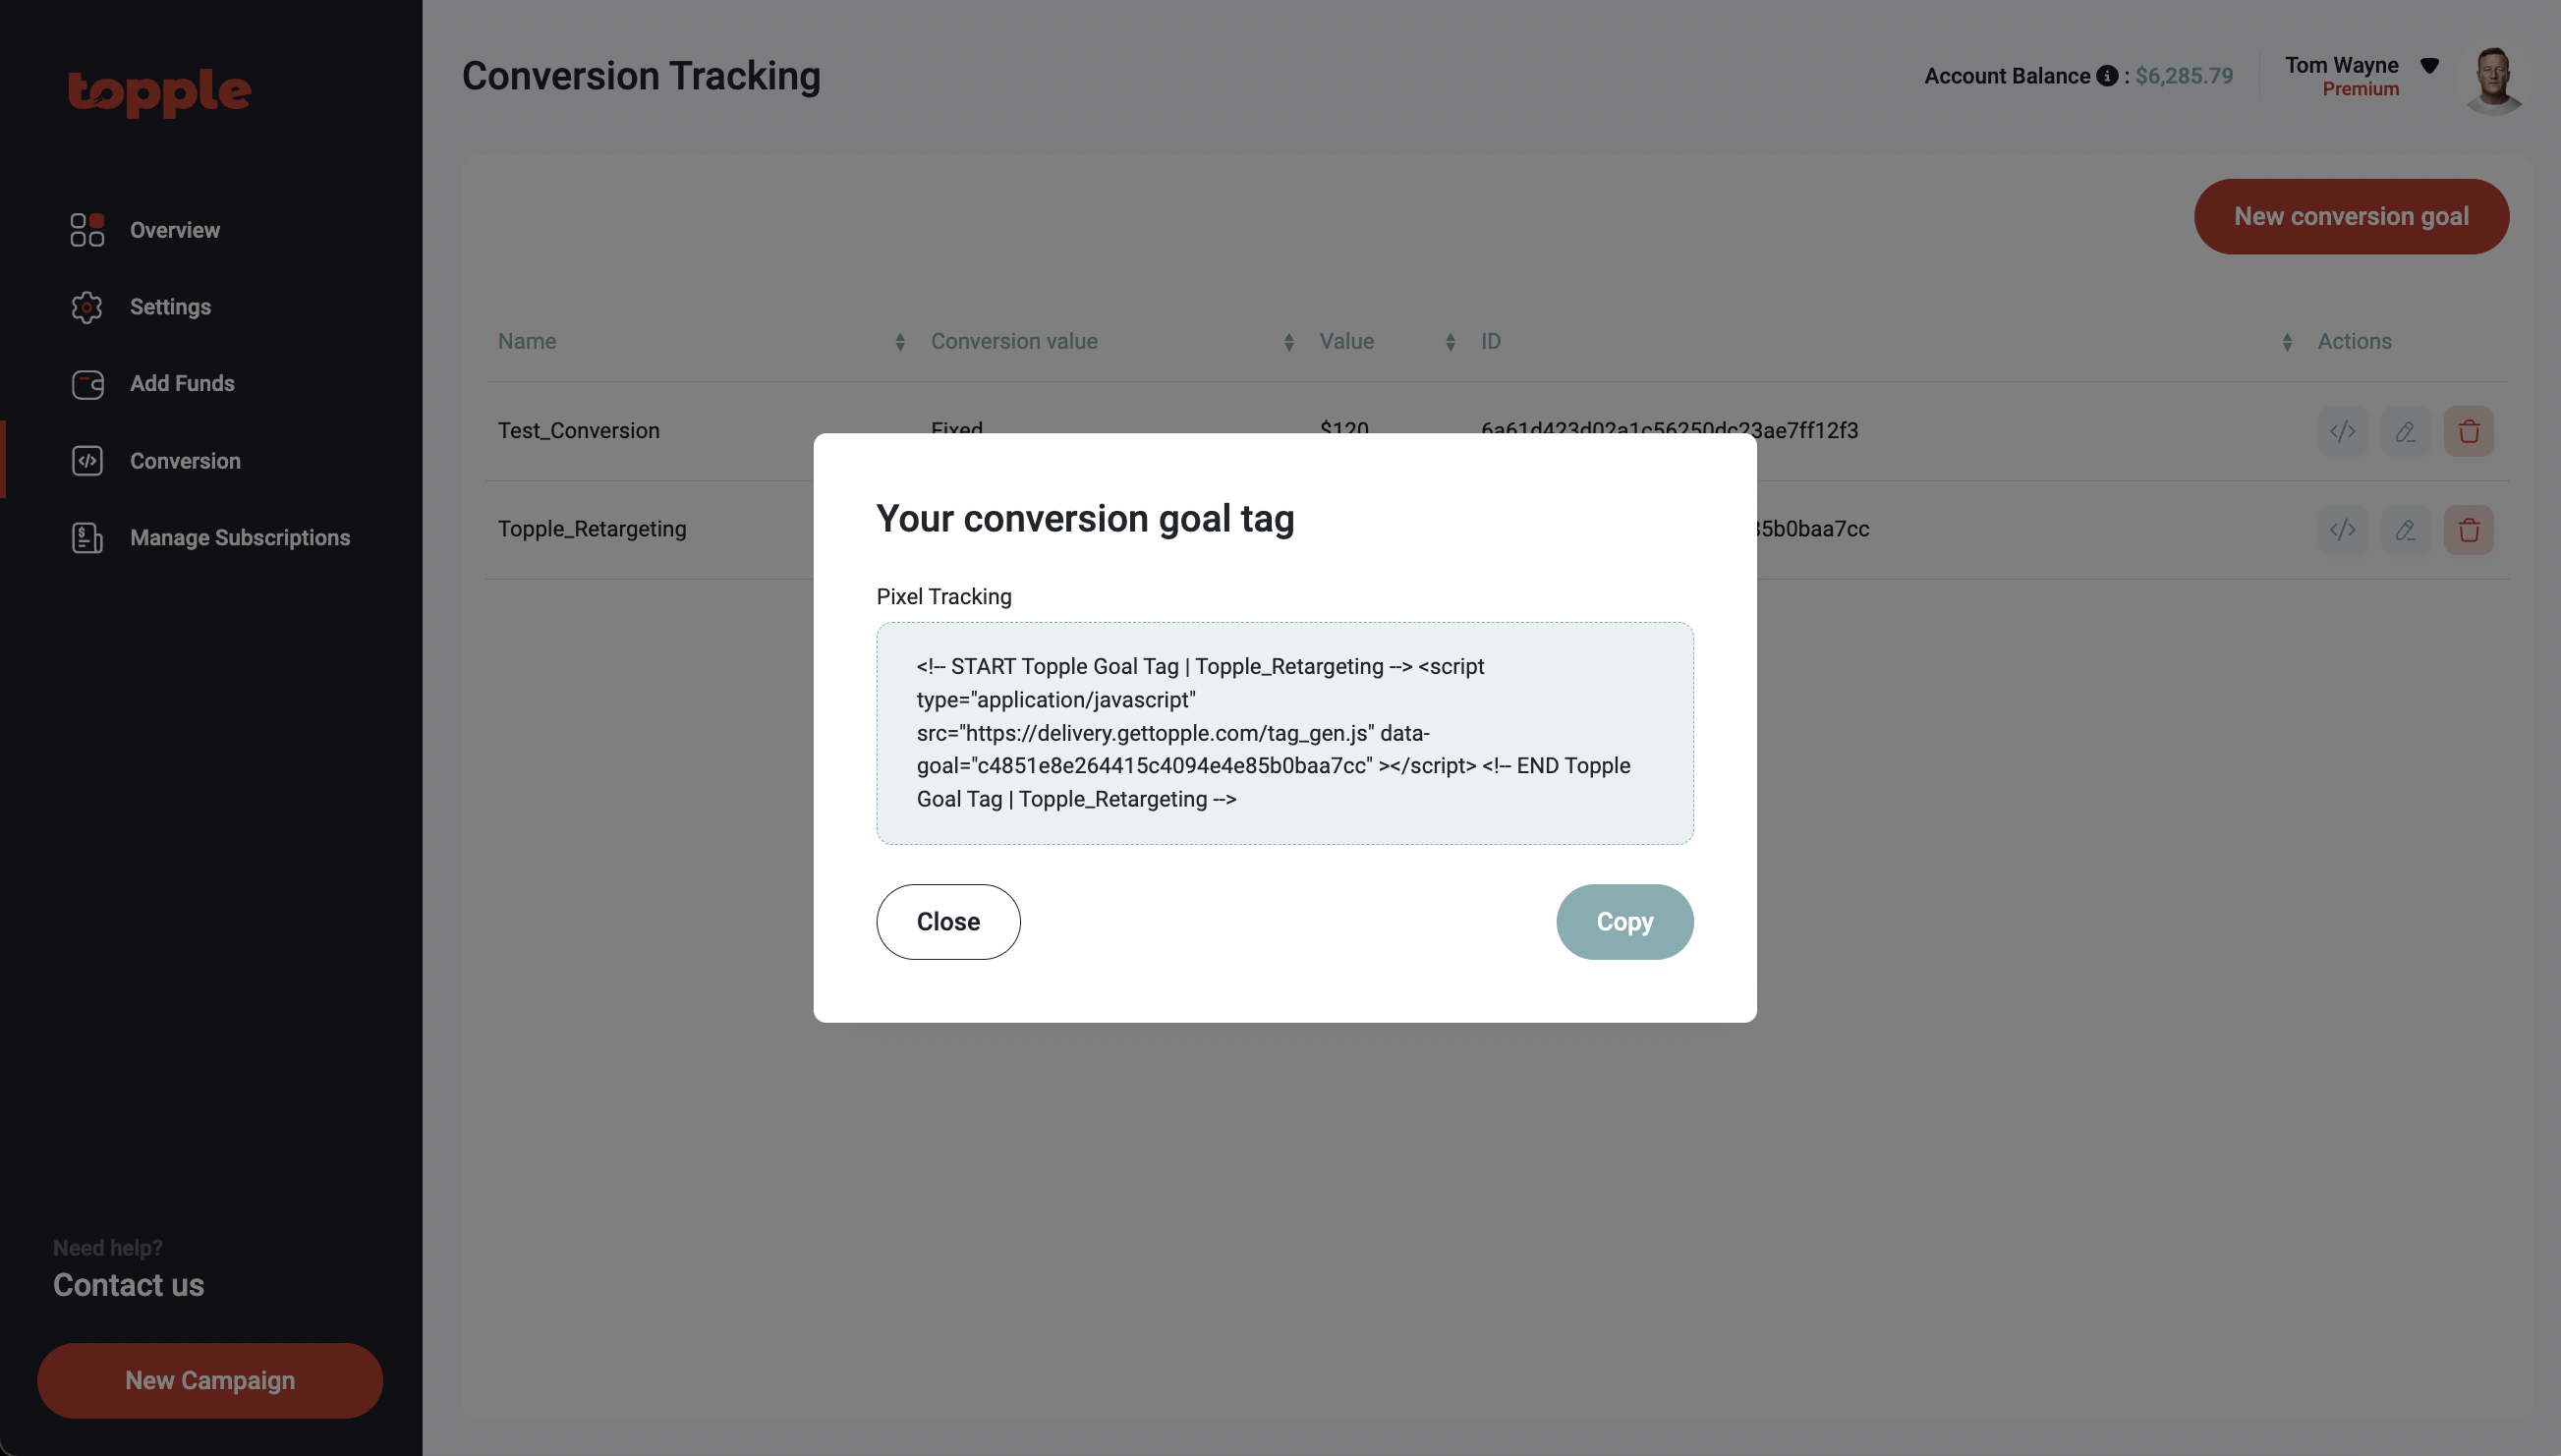Viewport: 2561px width, 1456px height.
Task: Go to Add Funds menu item
Action: pos(182,384)
